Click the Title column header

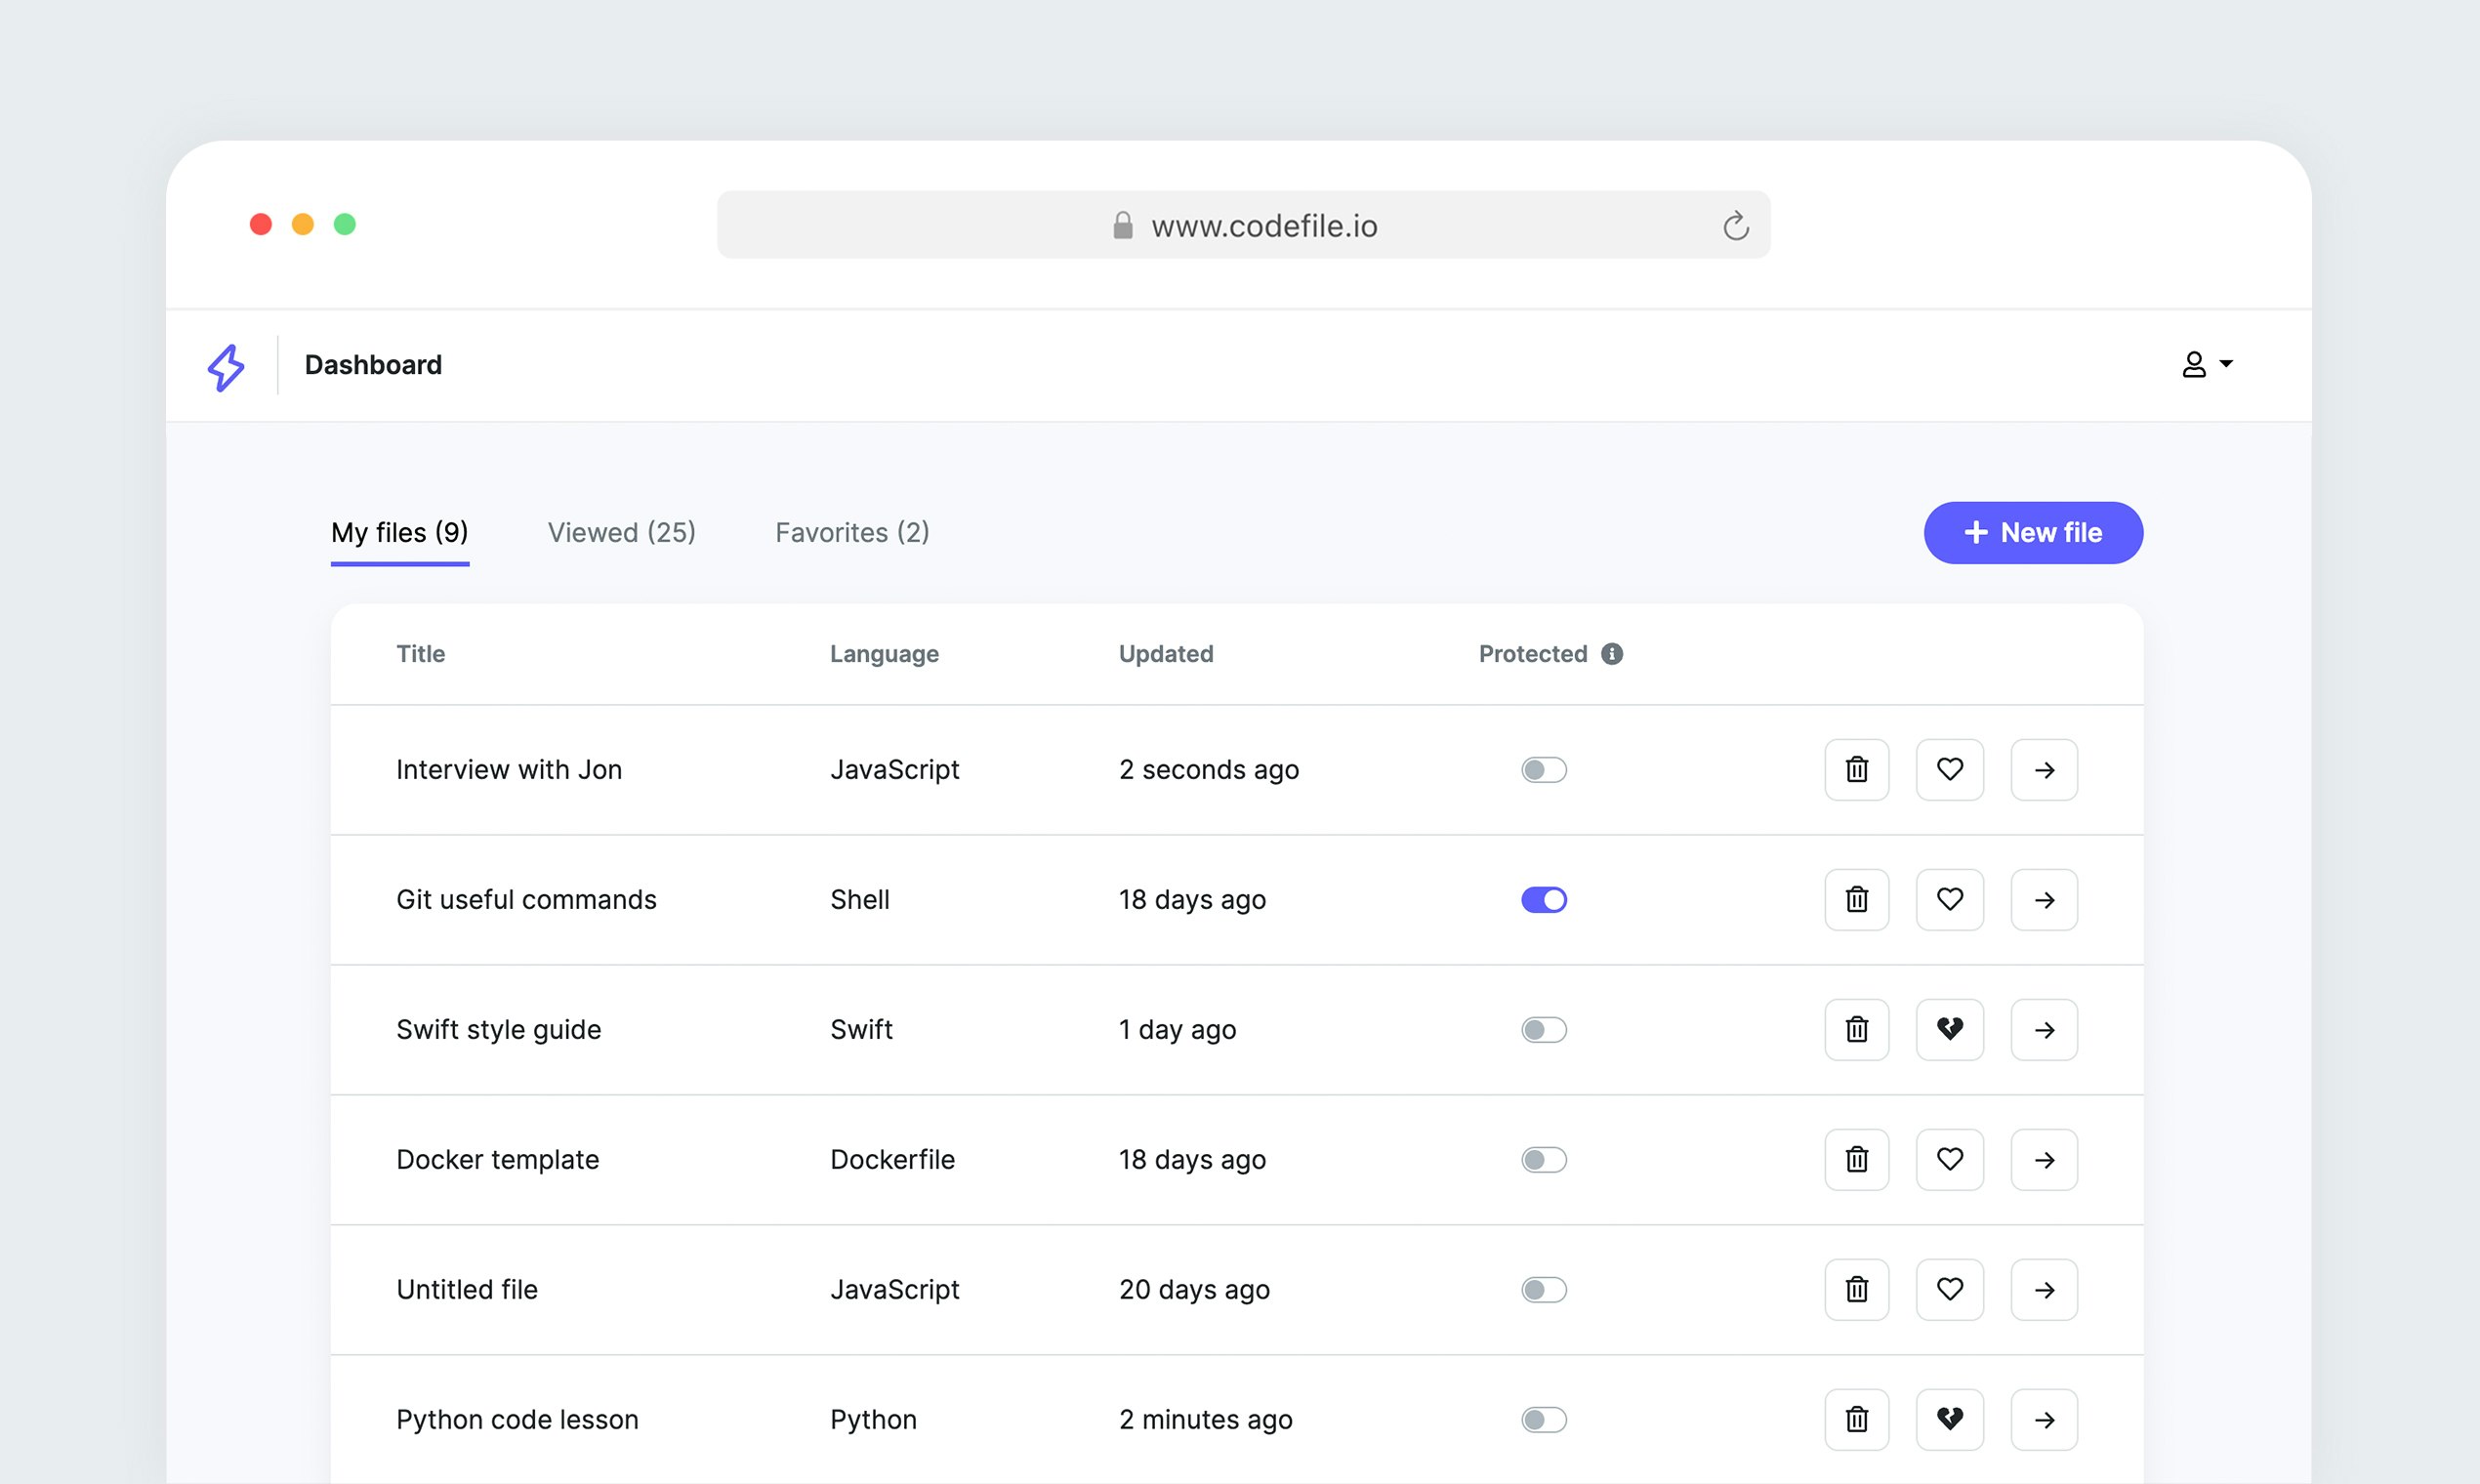tap(421, 654)
